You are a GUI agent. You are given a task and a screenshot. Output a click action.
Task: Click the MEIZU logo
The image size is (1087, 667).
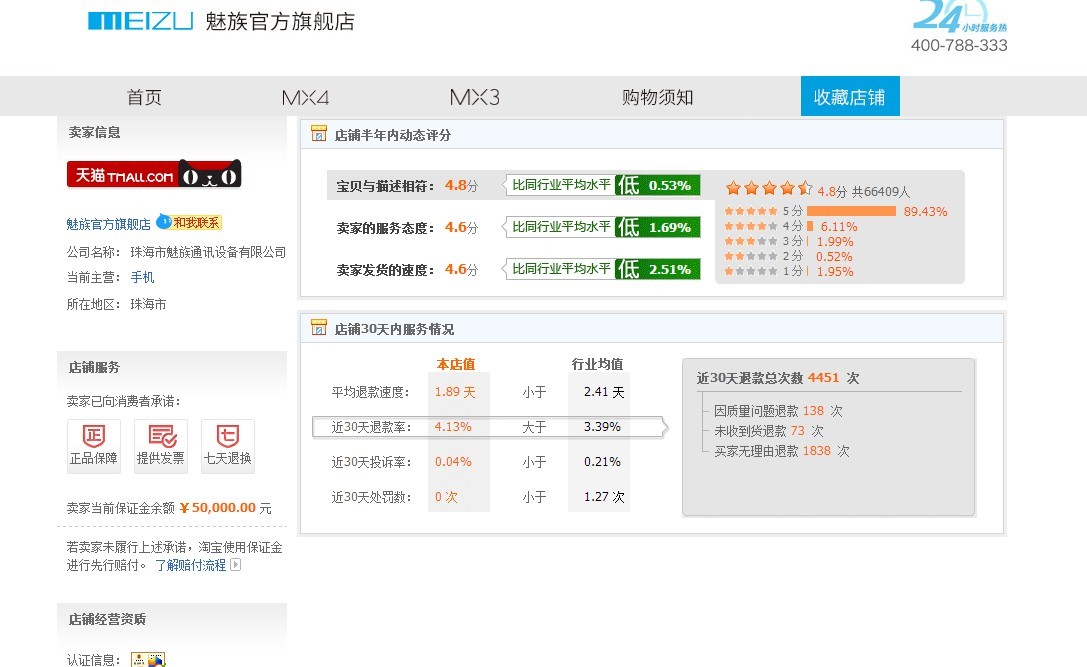[x=140, y=21]
